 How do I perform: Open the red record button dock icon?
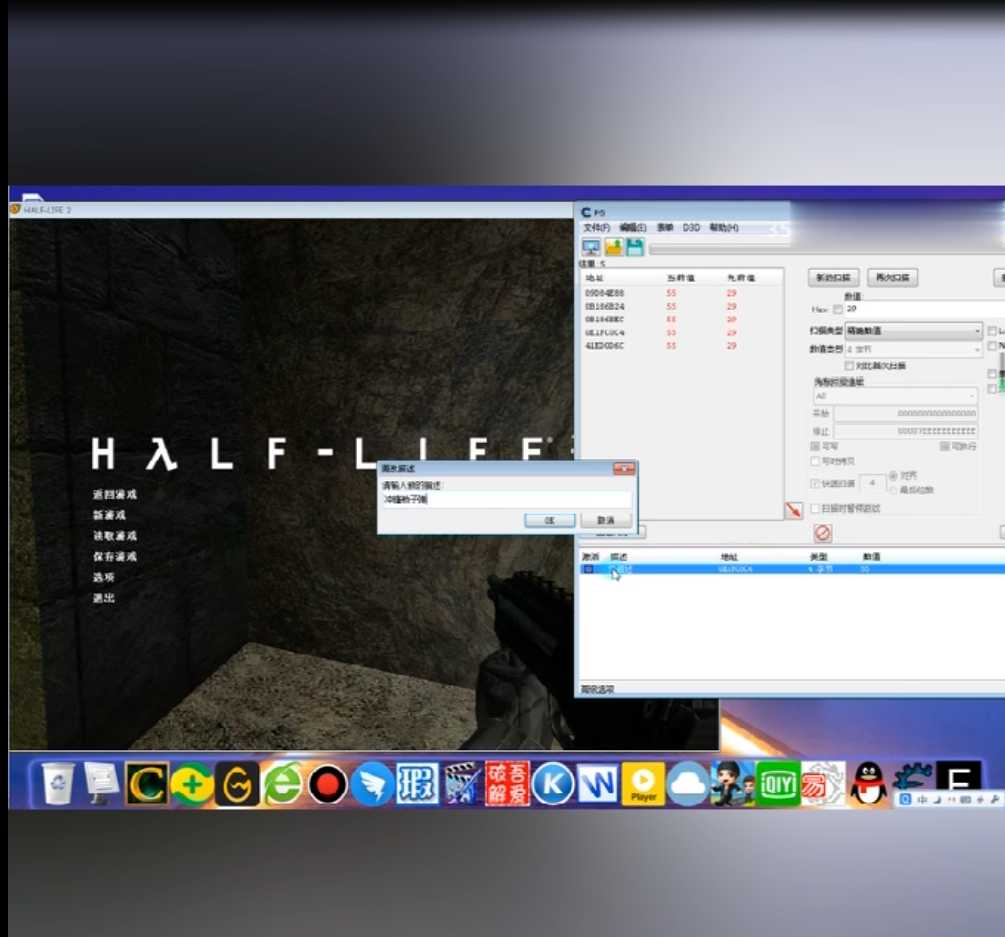click(x=328, y=784)
